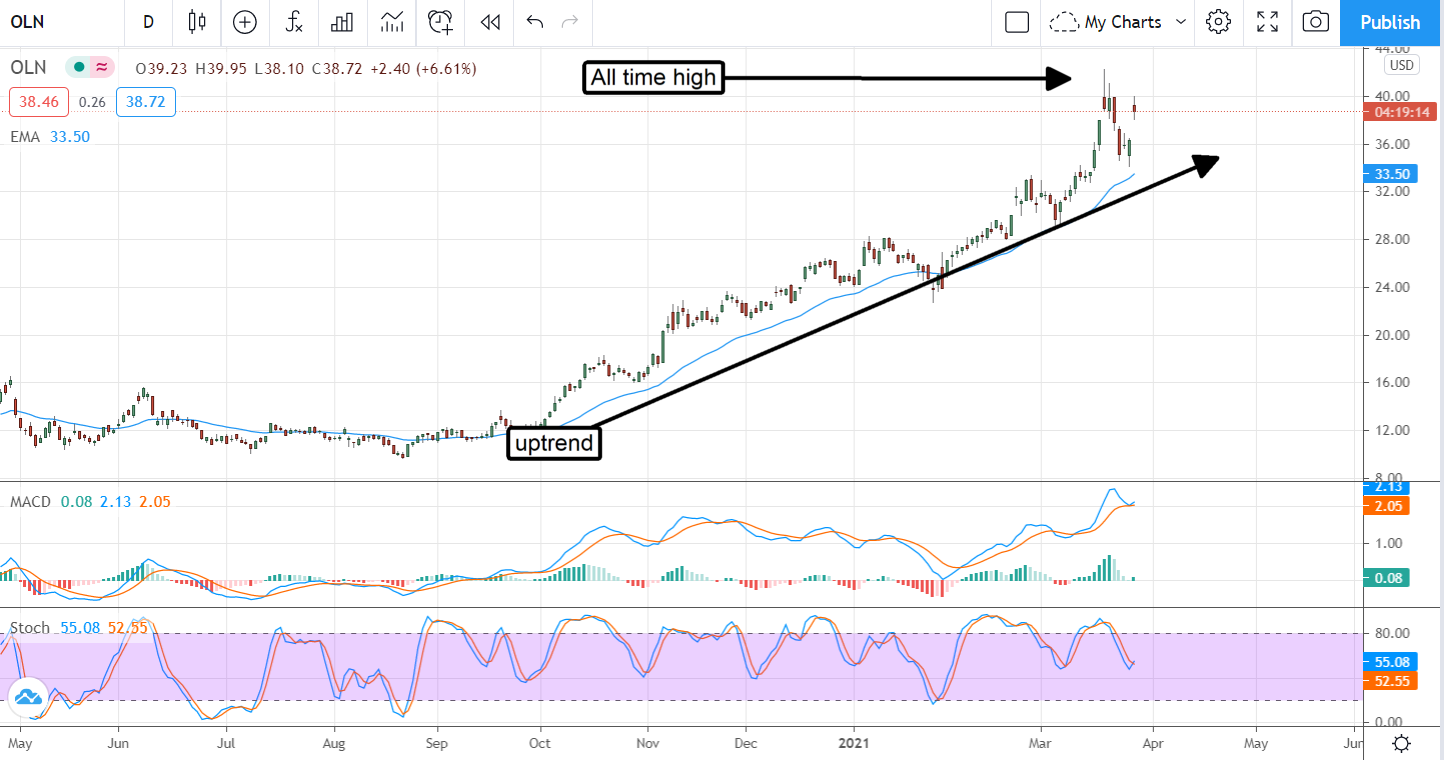Click the 28.00 price axis label
1444x760 pixels.
(1392, 240)
